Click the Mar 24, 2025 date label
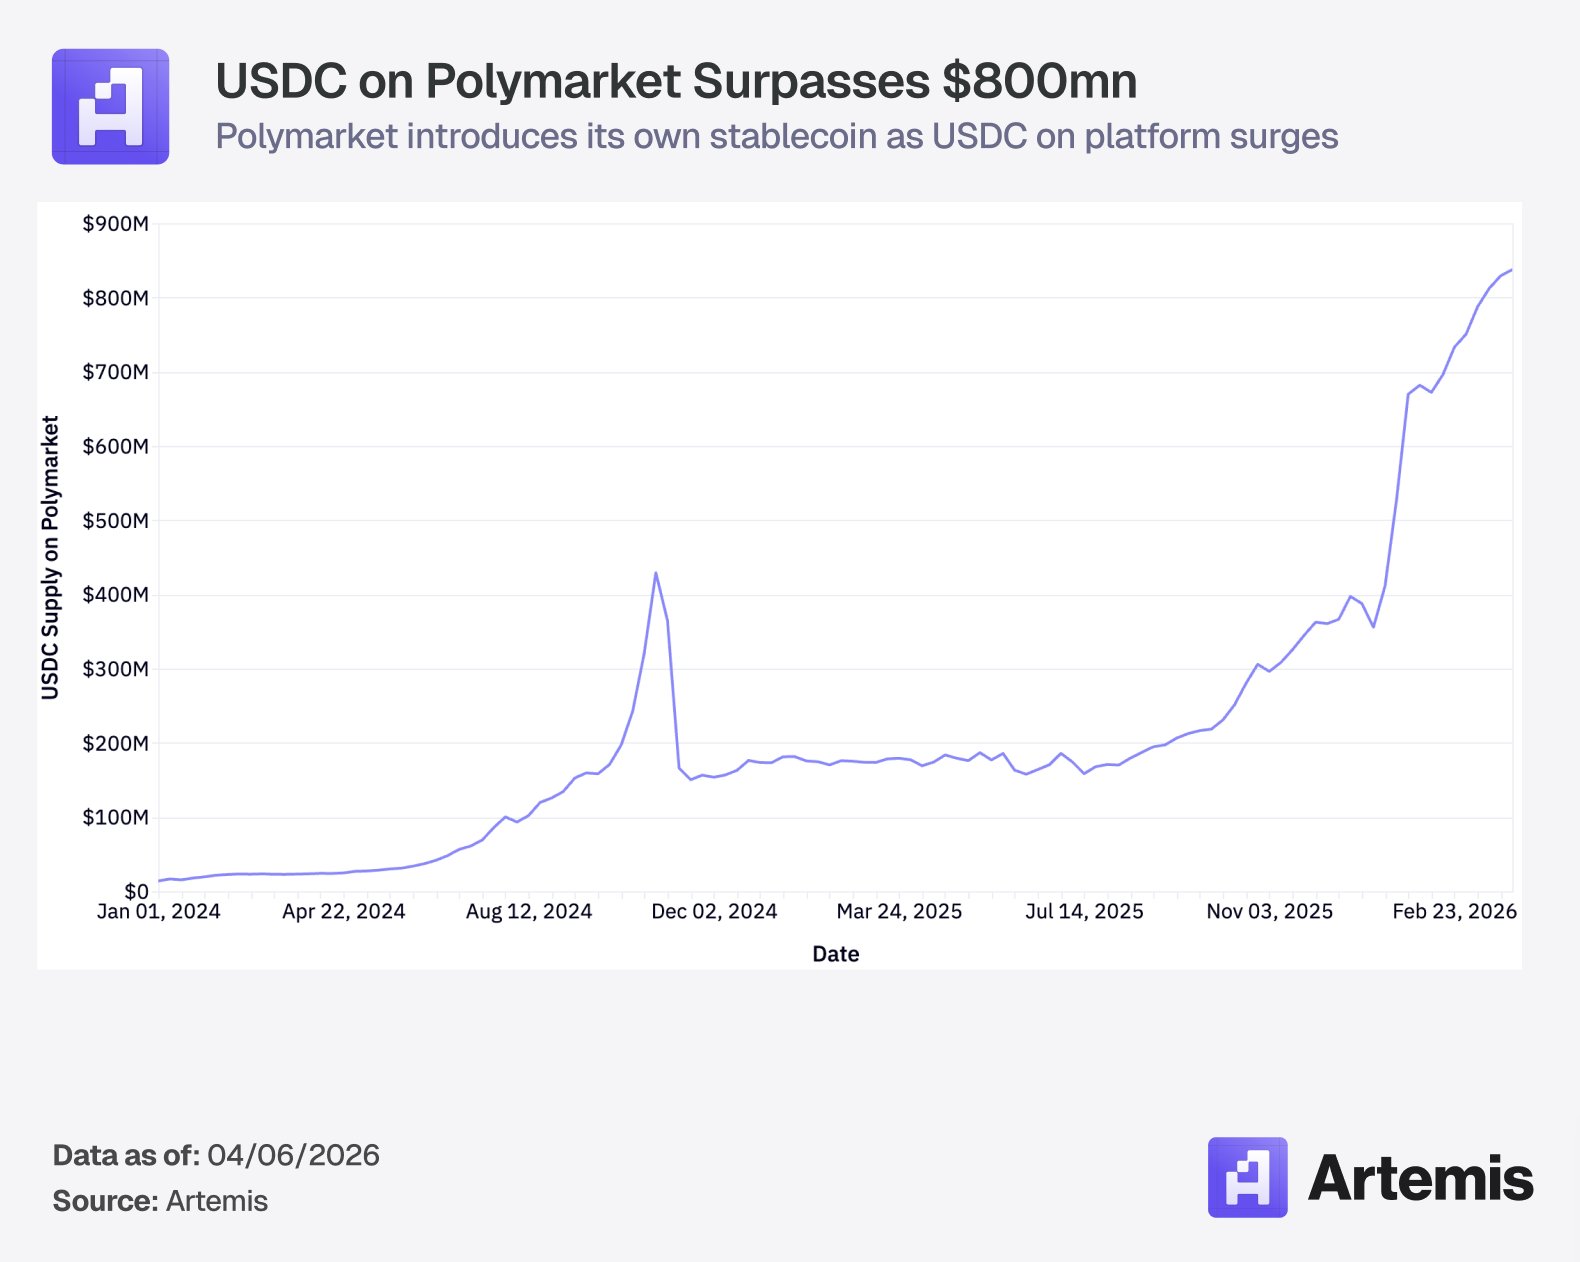The width and height of the screenshot is (1580, 1262). click(899, 912)
